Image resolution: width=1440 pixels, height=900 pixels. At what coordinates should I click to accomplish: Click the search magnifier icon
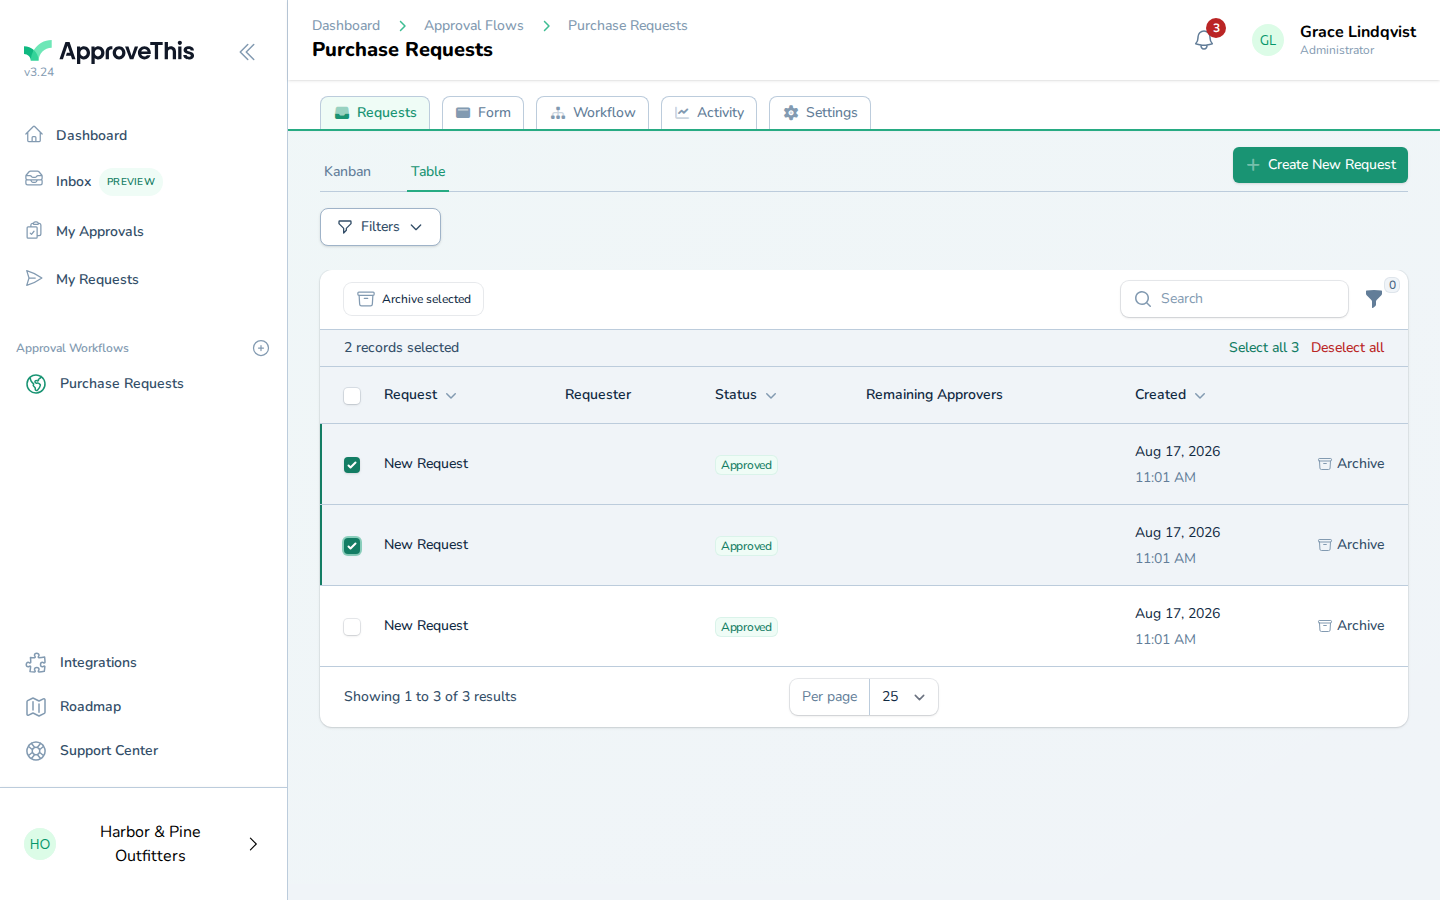coord(1143,299)
